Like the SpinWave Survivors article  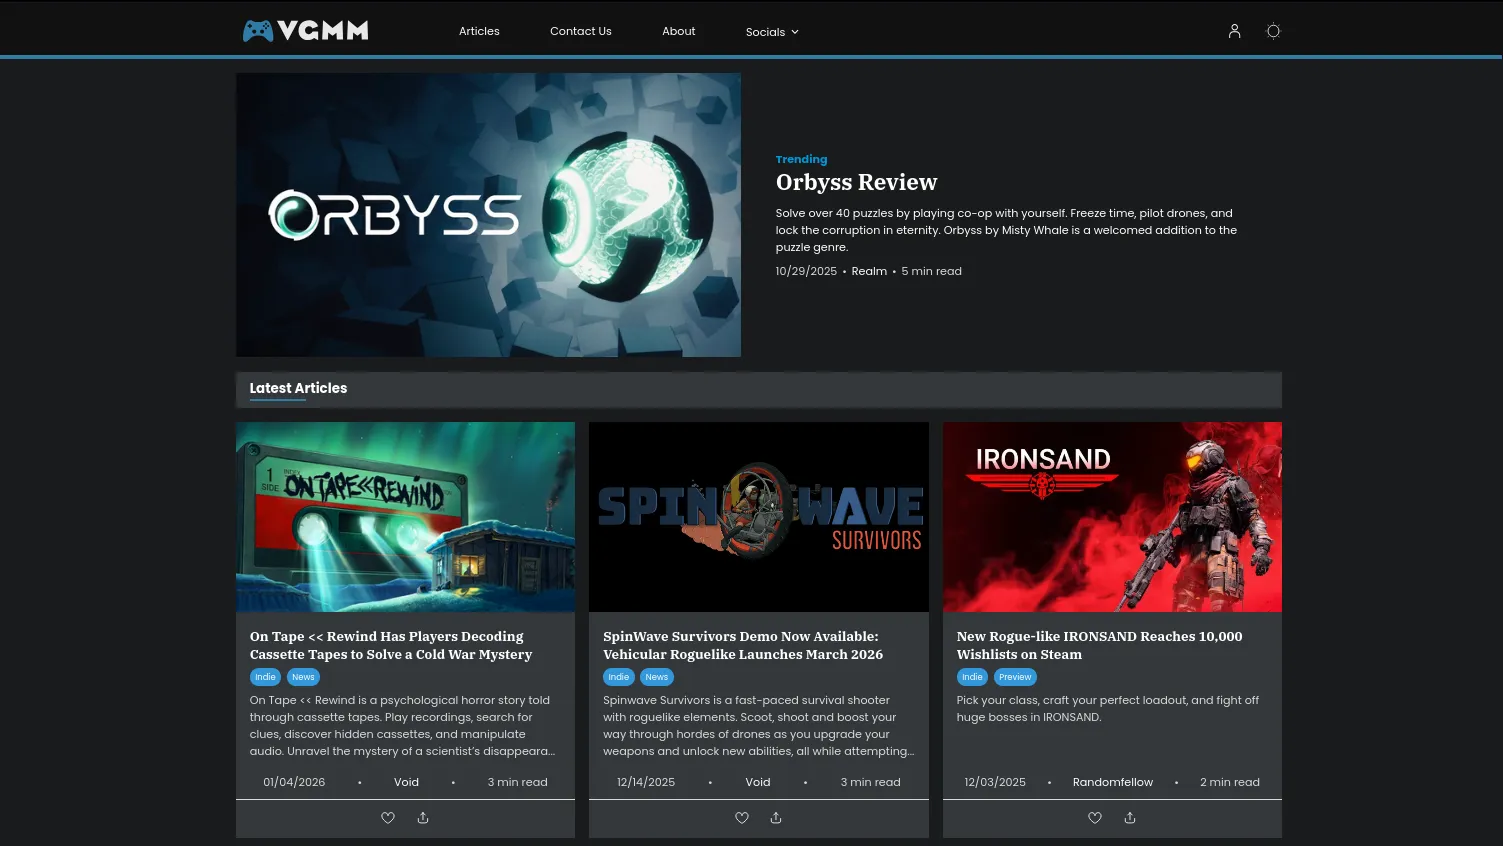coord(742,818)
